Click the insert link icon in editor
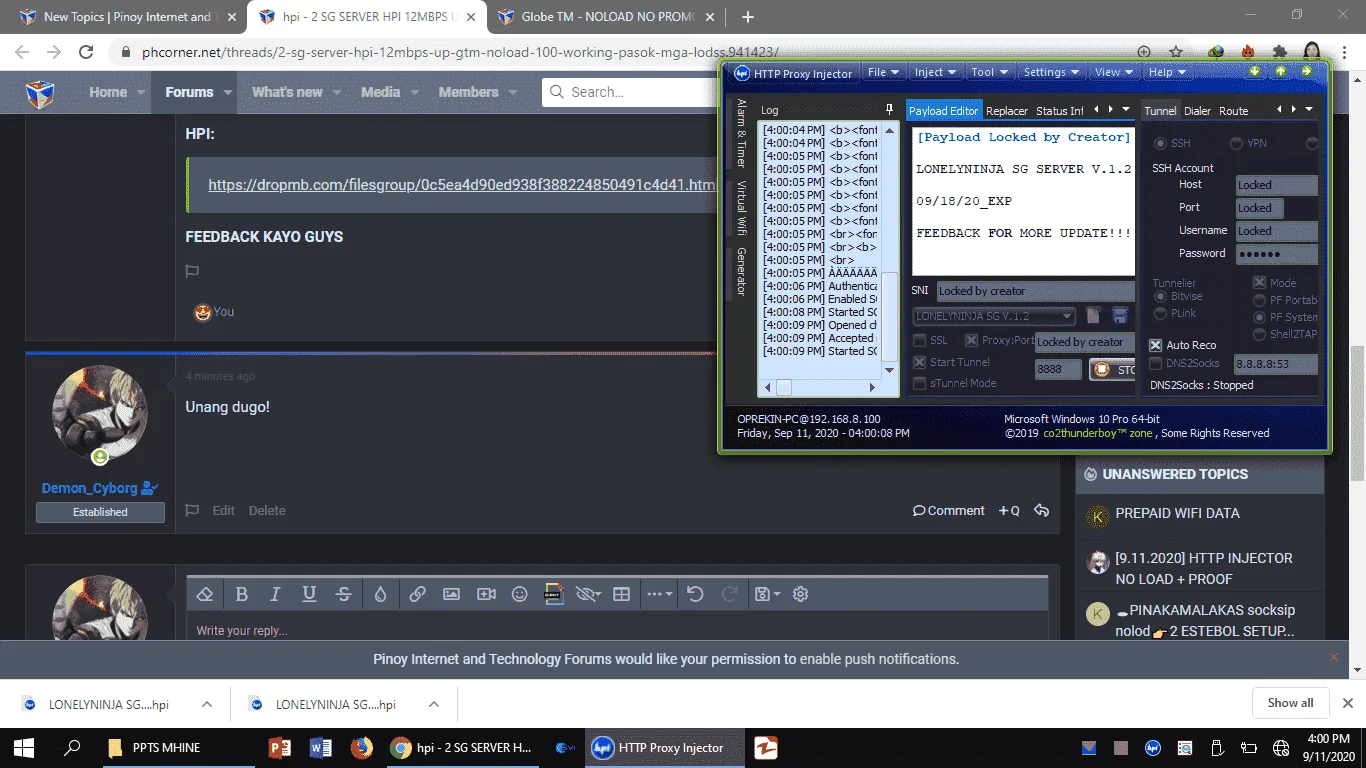This screenshot has width=1366, height=768. (417, 594)
